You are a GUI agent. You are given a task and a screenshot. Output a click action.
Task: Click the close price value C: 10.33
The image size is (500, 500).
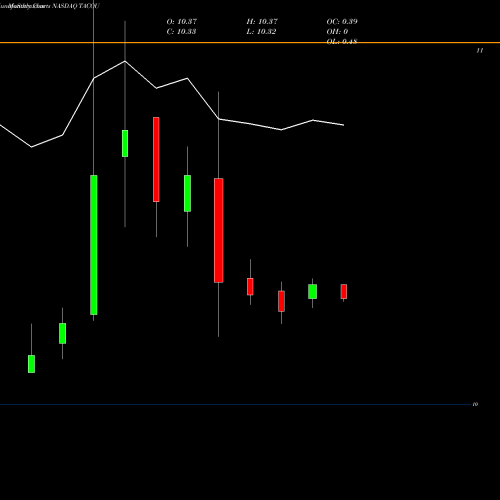[181, 32]
